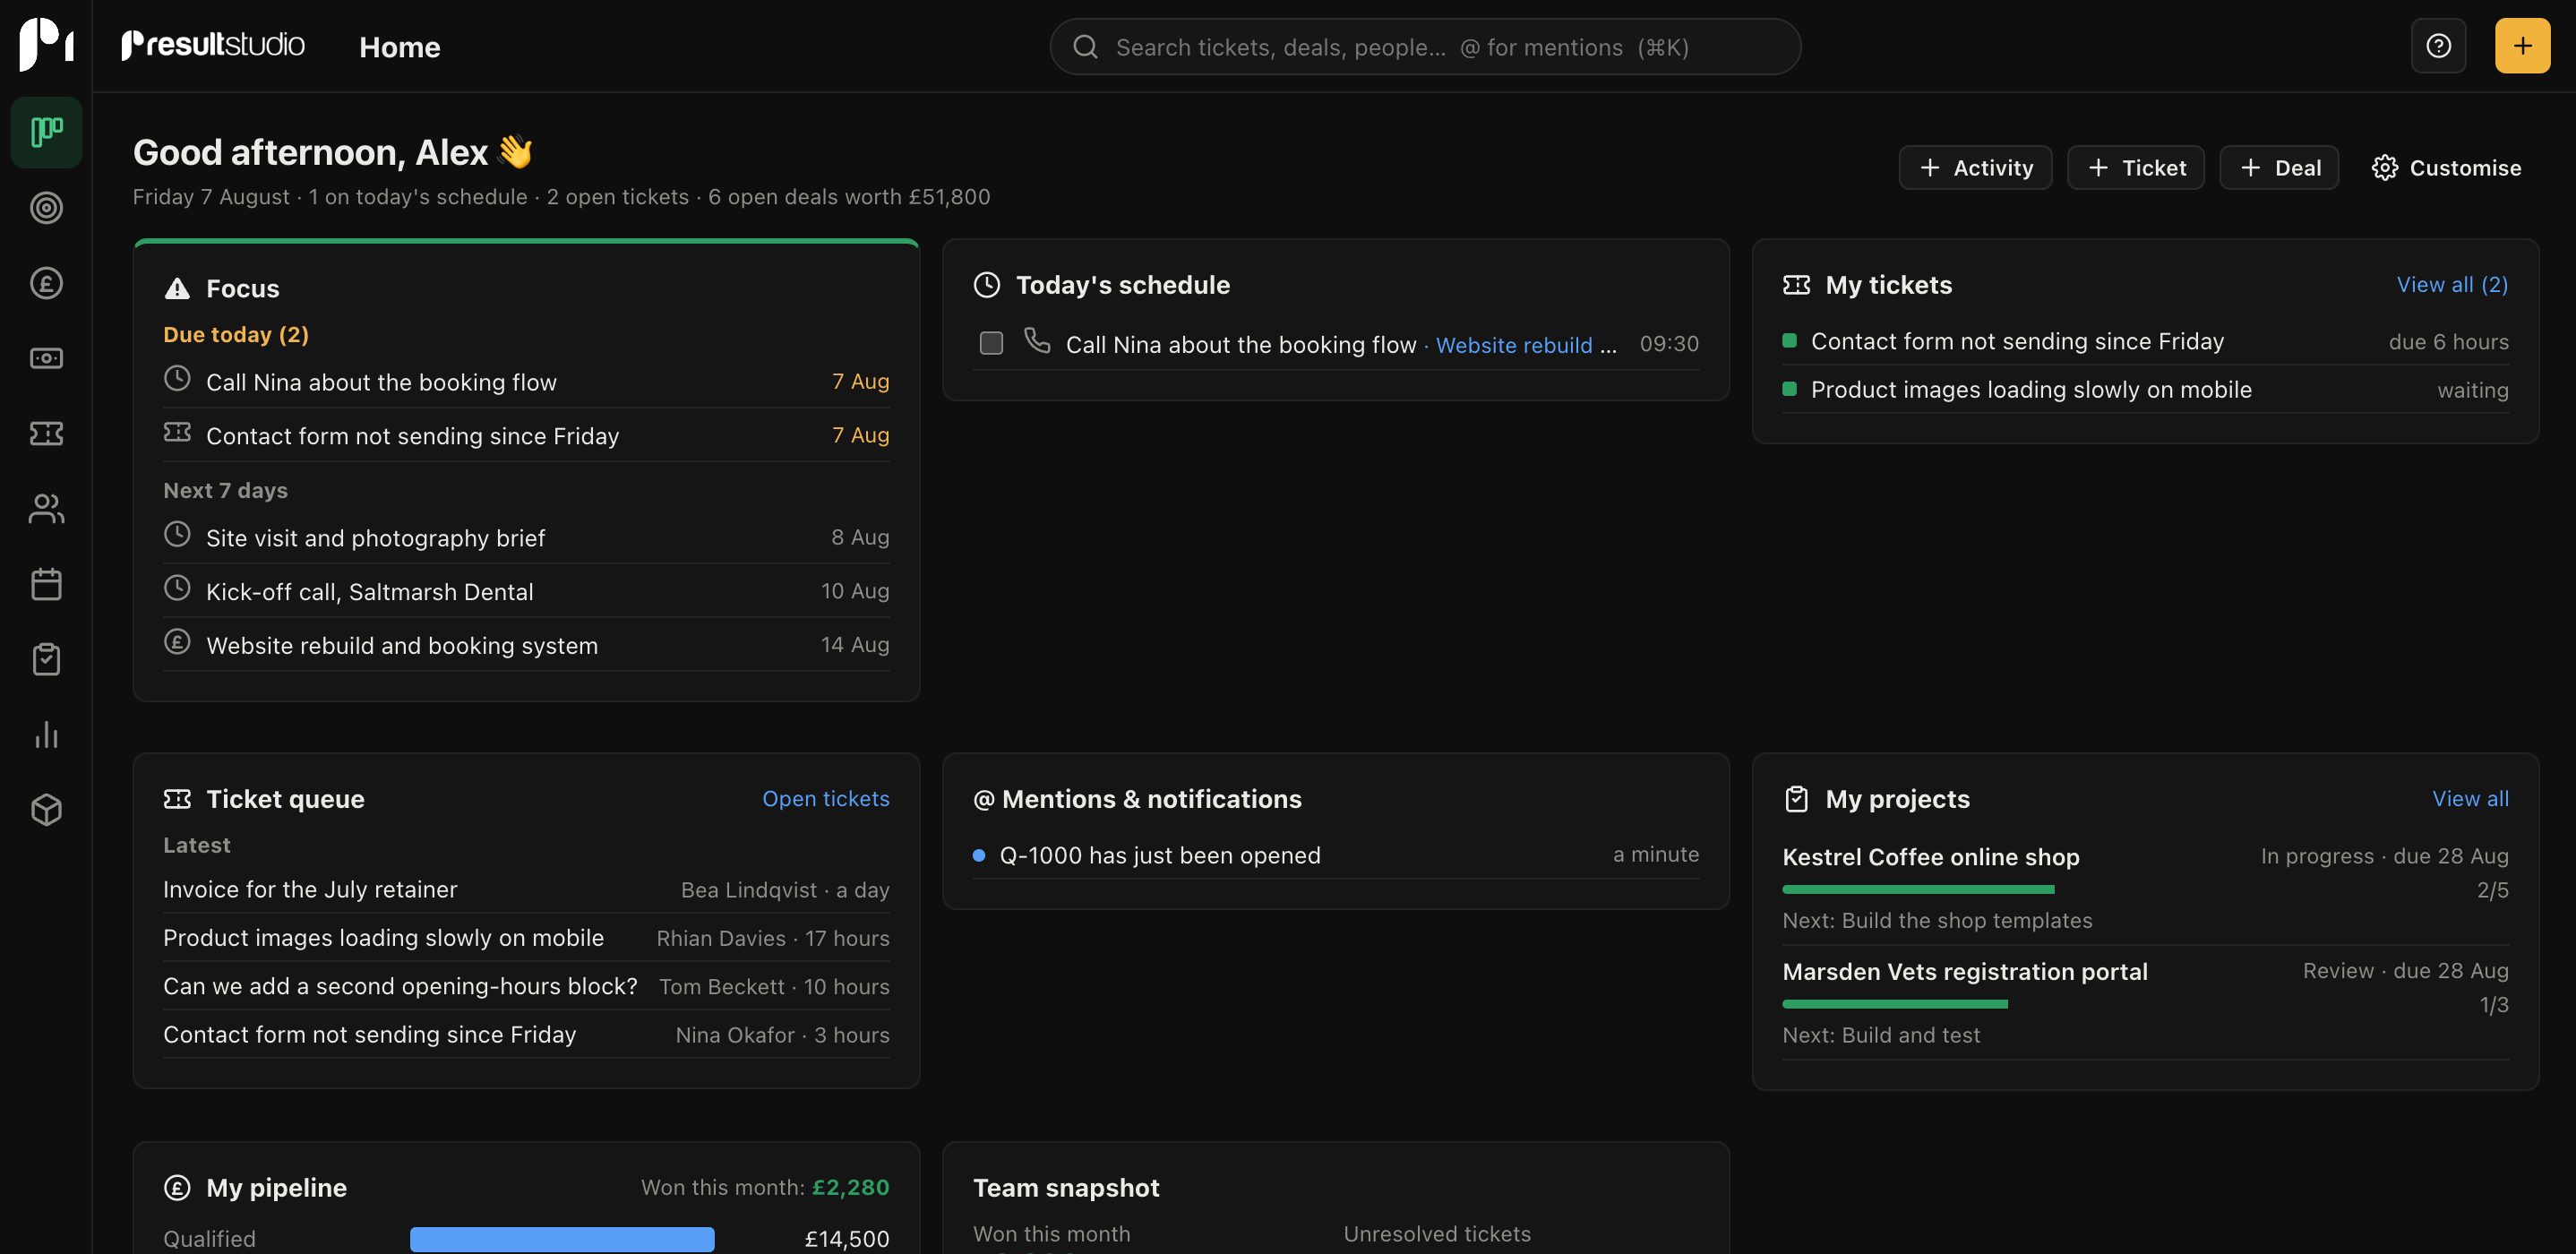Click the ticket icon next to Contact form focus row
Viewport: 2576px width, 1254px height.
click(177, 432)
